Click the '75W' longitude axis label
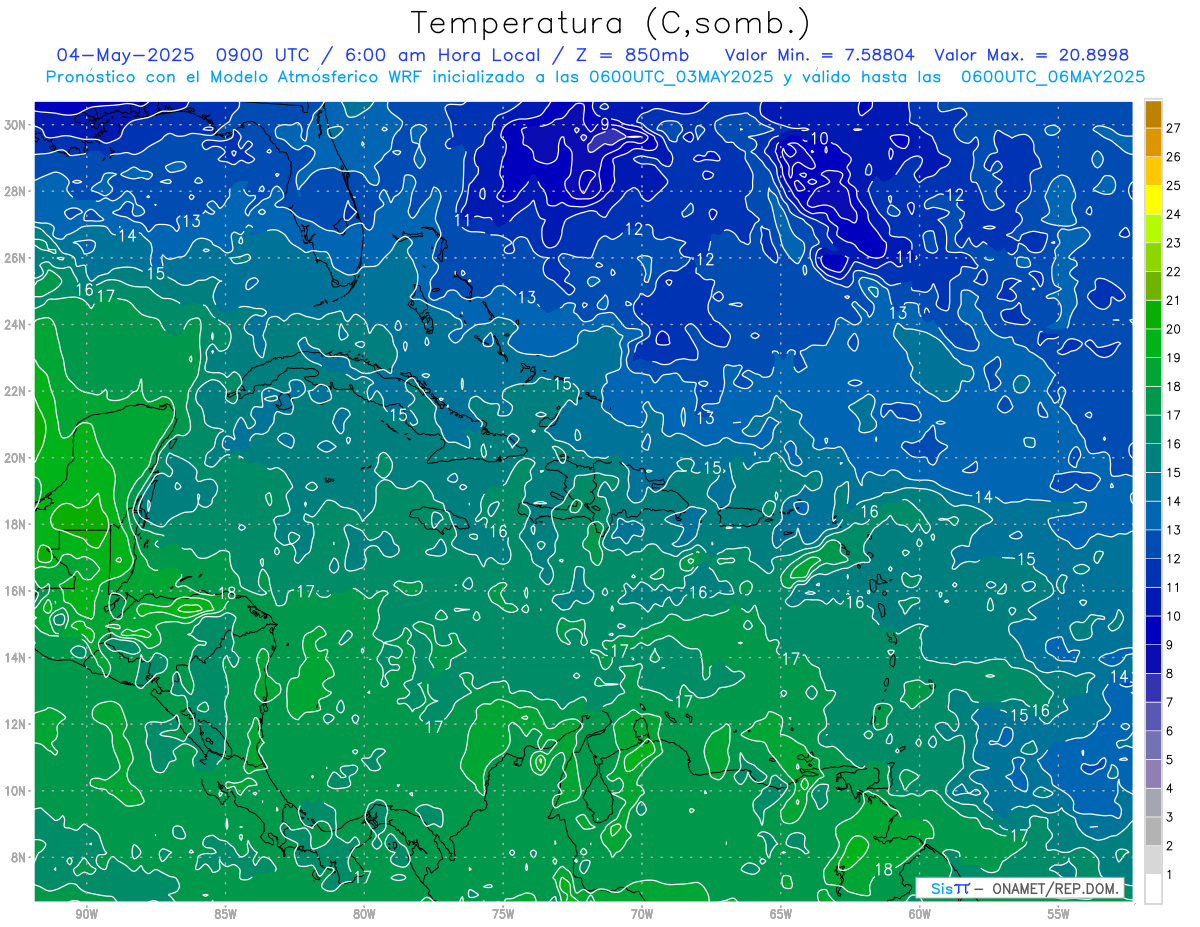Viewport: 1200px width, 927px height. pos(503,914)
